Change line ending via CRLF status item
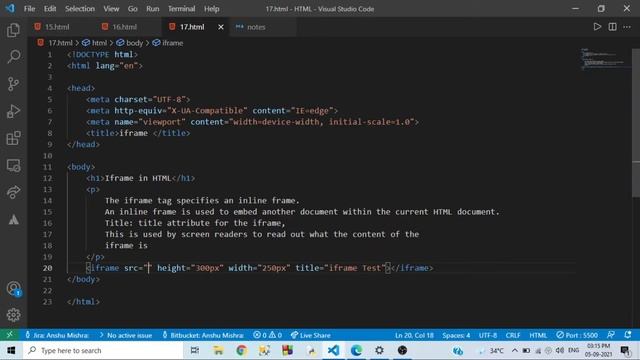Screen dimensions: 640x360 513,335
